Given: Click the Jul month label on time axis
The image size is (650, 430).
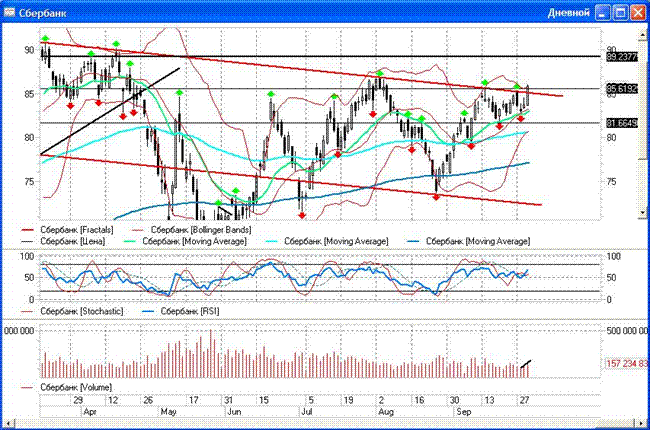Looking at the screenshot, I should click(307, 412).
